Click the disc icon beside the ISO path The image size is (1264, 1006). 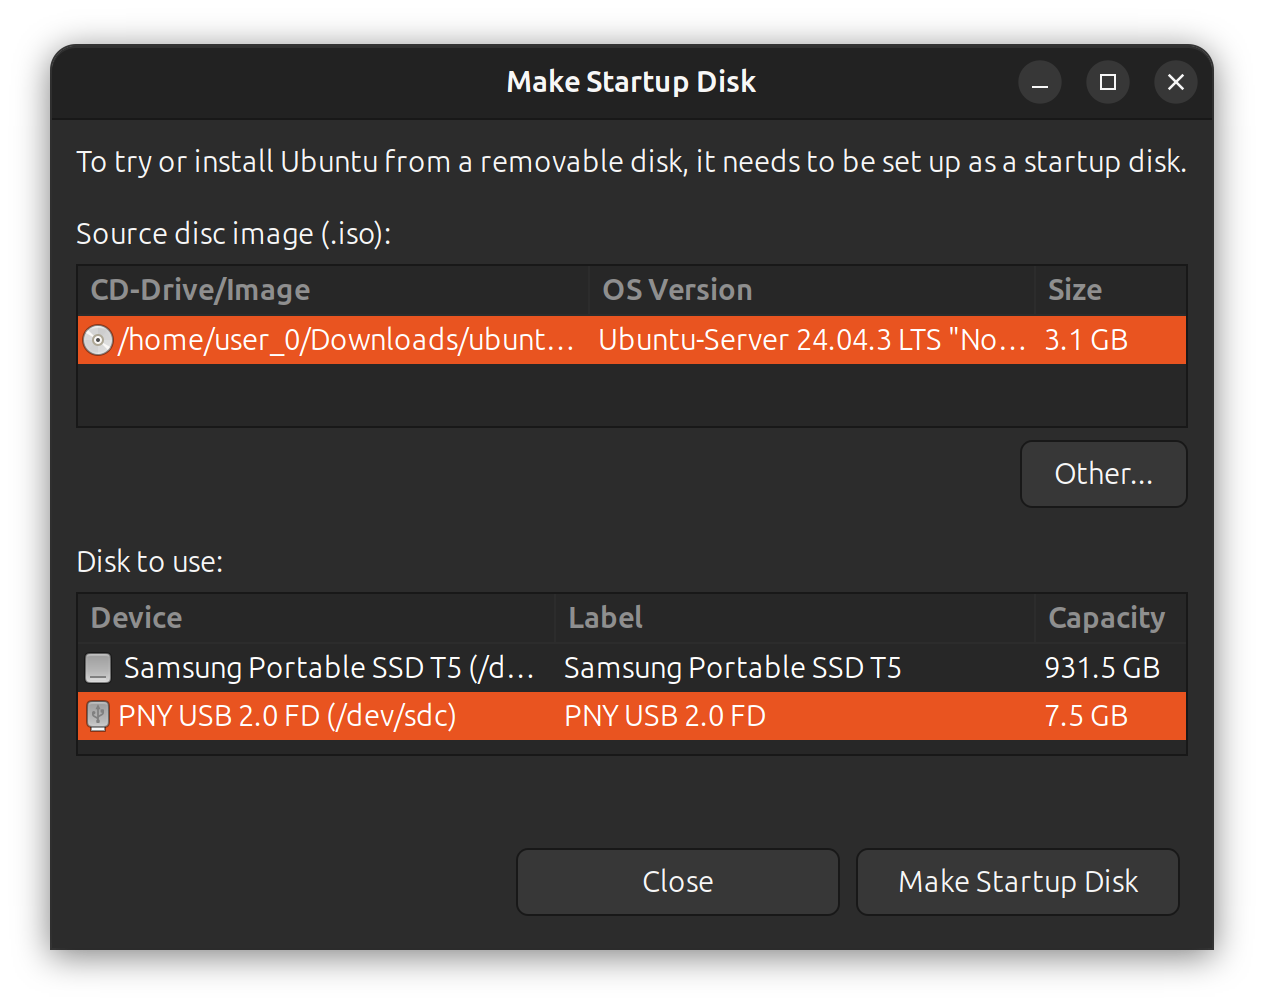pos(97,340)
